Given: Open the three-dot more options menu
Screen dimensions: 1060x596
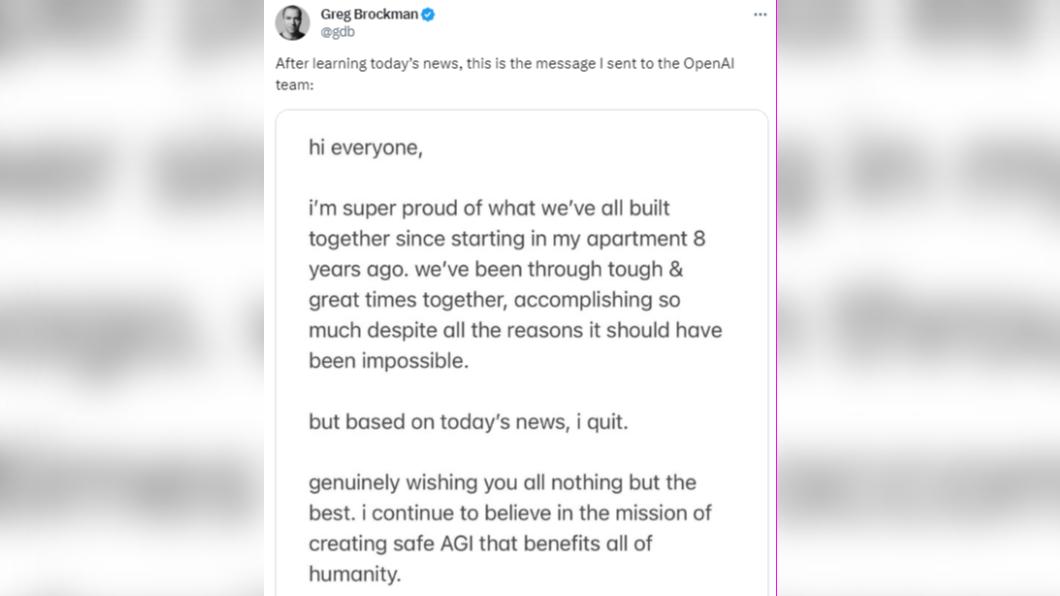Looking at the screenshot, I should point(760,14).
